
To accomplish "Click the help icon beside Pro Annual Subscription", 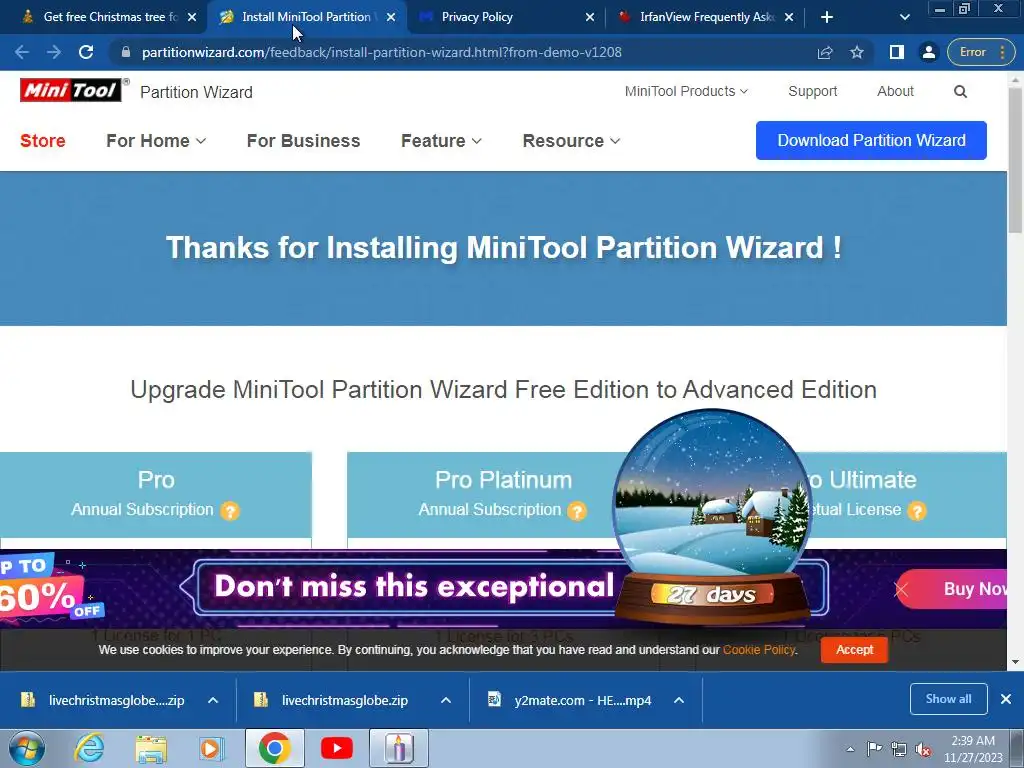I will [230, 511].
